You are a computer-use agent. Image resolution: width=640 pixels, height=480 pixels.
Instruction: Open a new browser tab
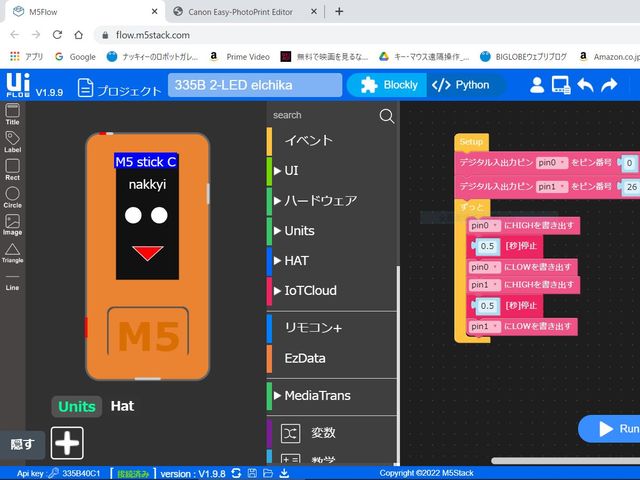339,11
